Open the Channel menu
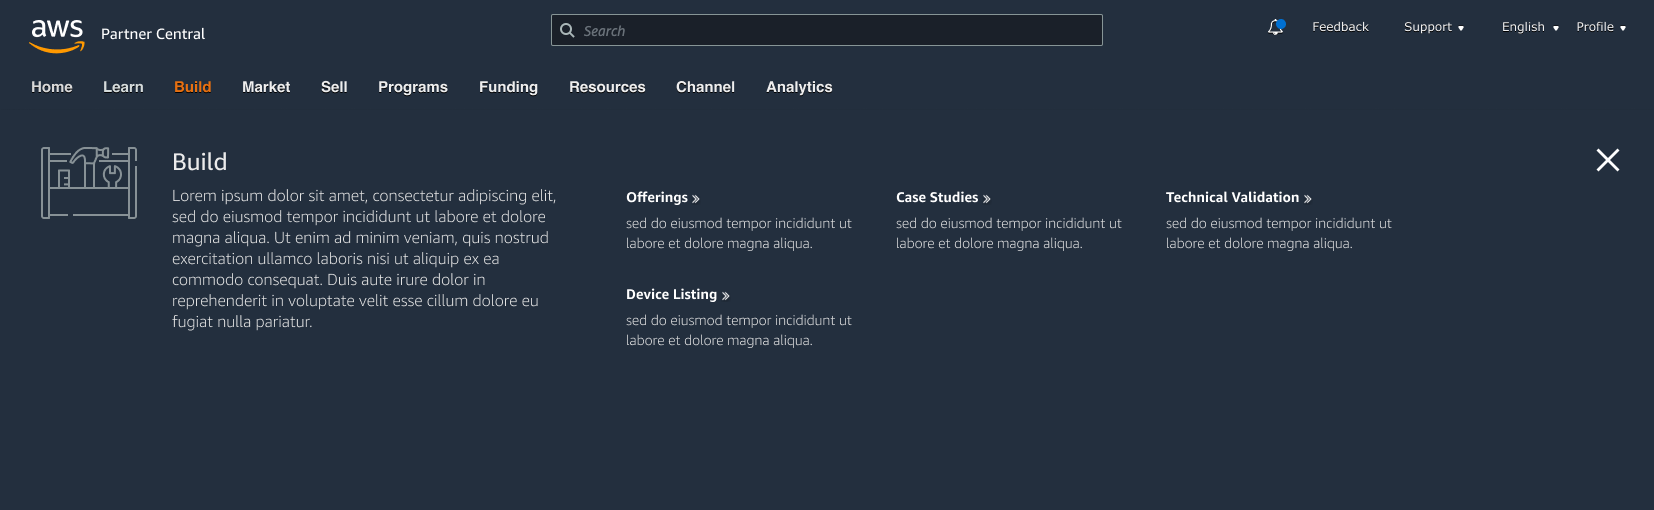The image size is (1654, 510). 705,87
